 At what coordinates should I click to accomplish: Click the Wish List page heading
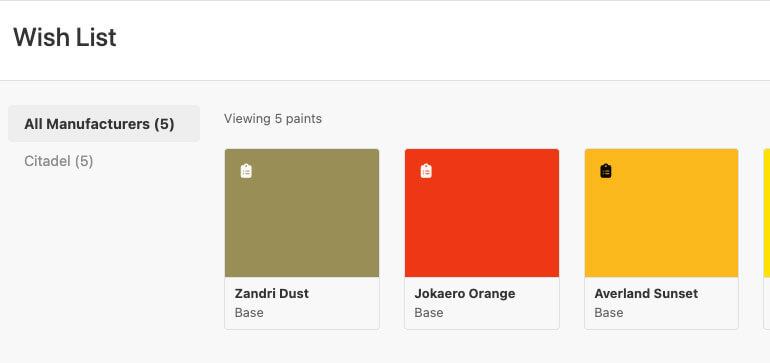coord(65,37)
